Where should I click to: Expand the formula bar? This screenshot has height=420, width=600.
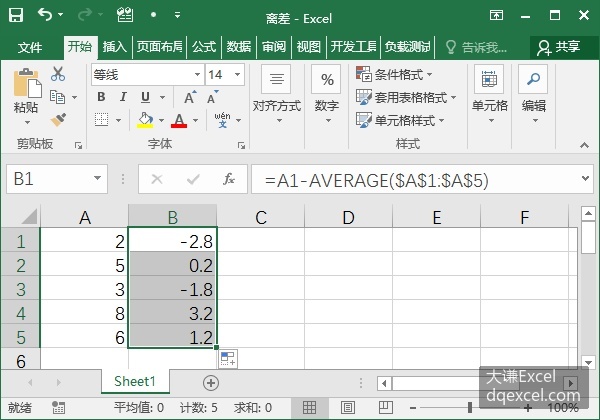pyautogui.click(x=585, y=178)
